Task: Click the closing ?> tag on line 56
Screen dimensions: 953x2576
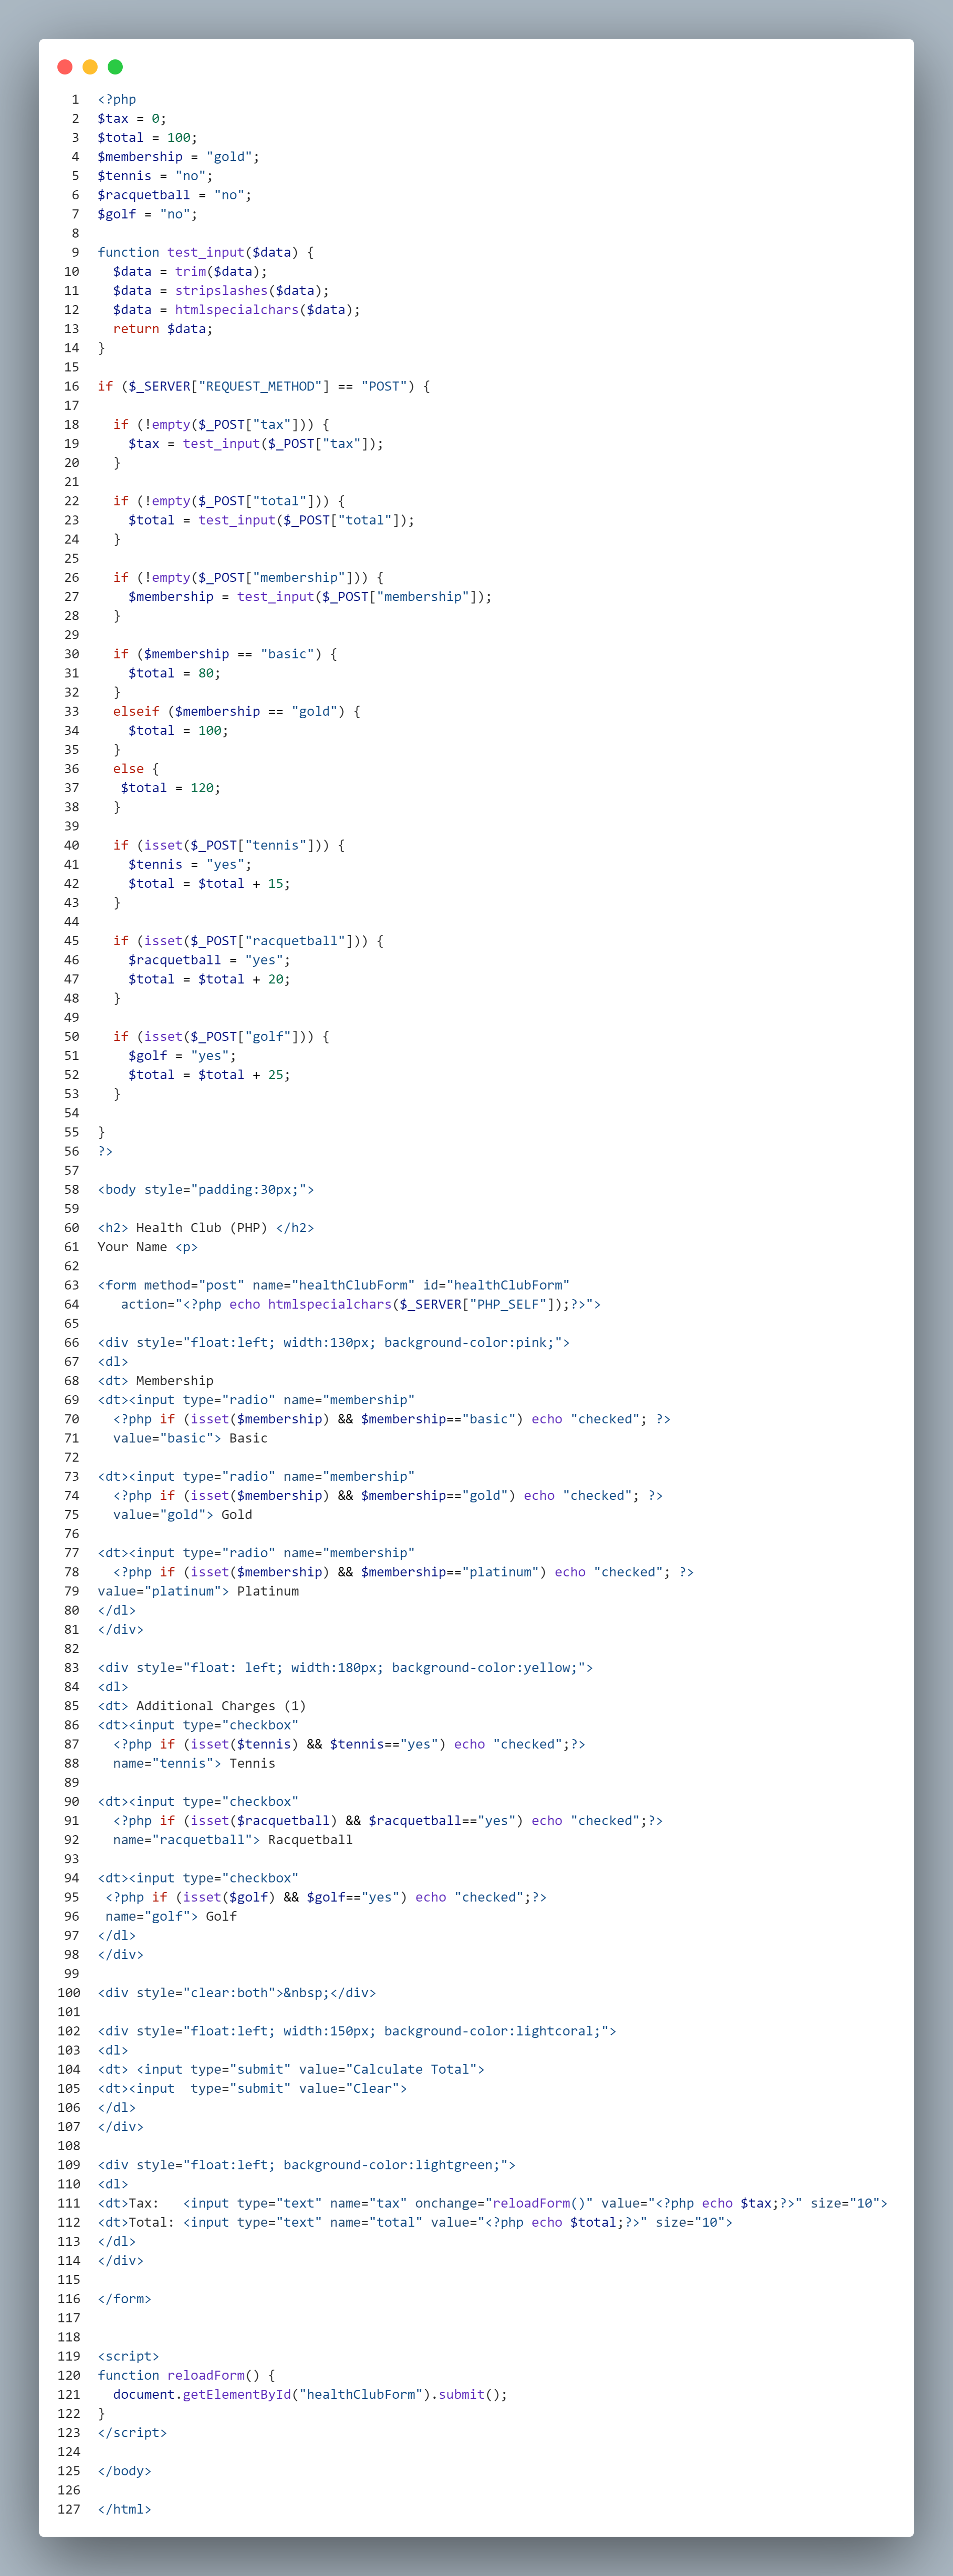Action: click(105, 1151)
